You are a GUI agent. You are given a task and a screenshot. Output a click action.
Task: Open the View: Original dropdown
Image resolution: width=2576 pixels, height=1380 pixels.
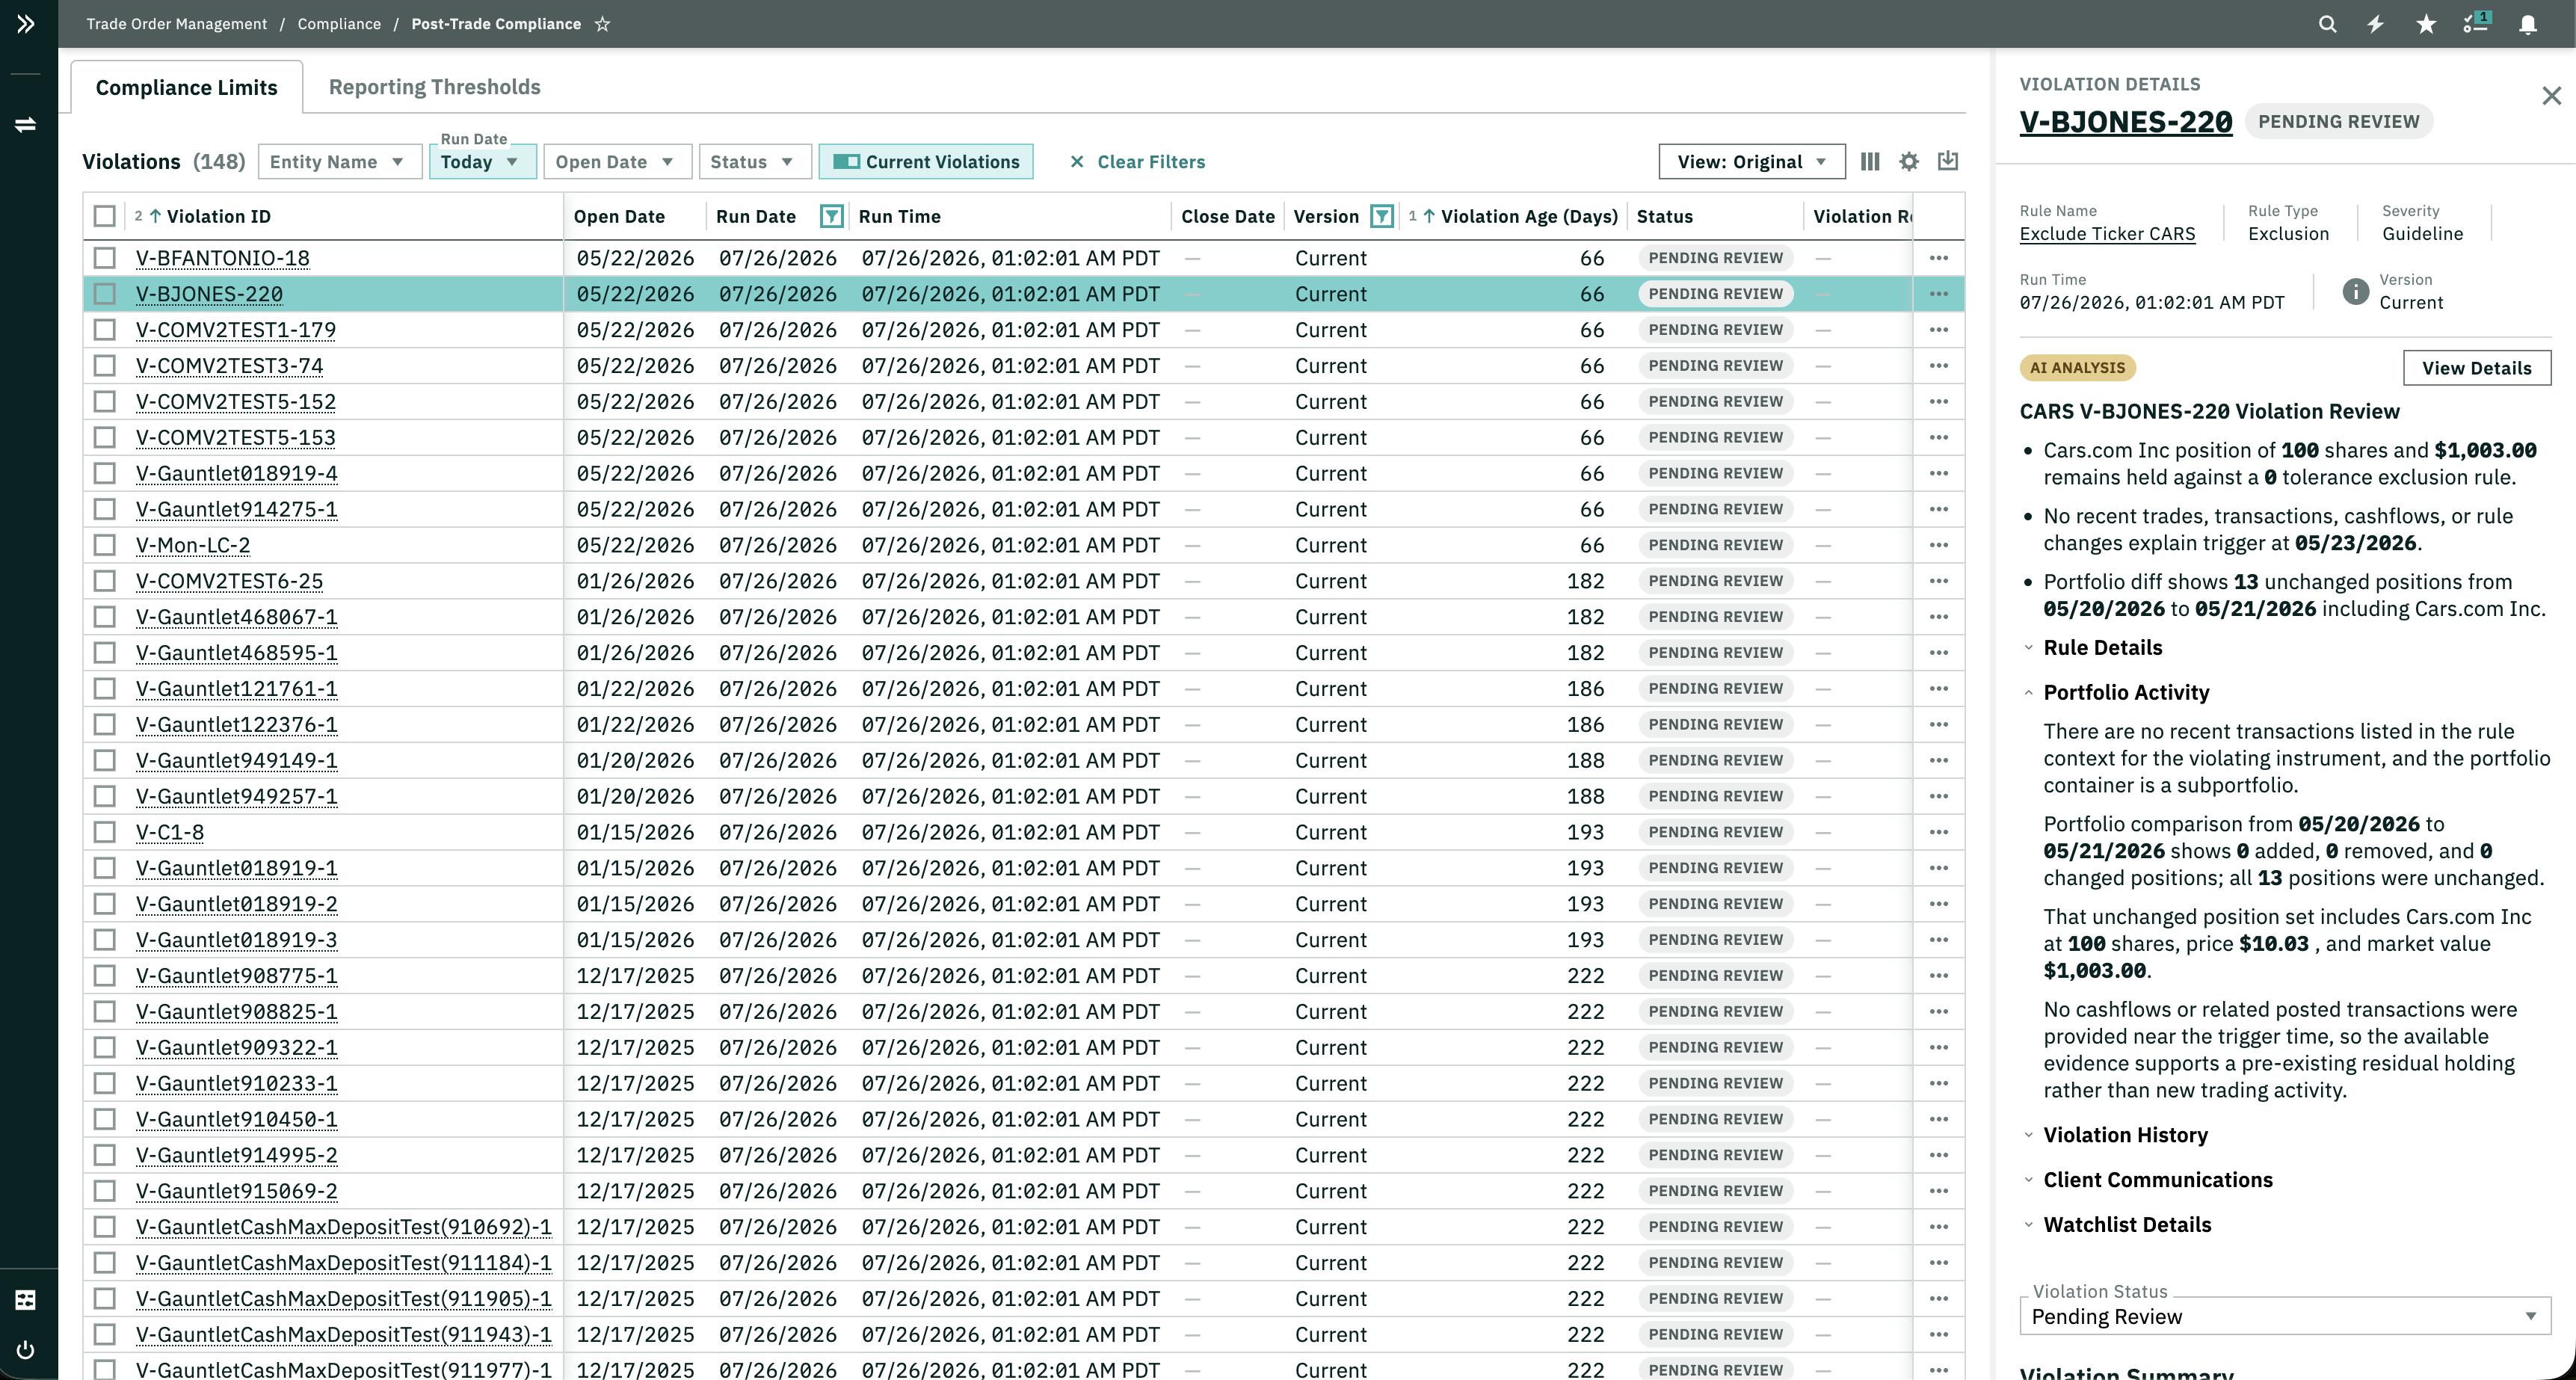pyautogui.click(x=1752, y=162)
